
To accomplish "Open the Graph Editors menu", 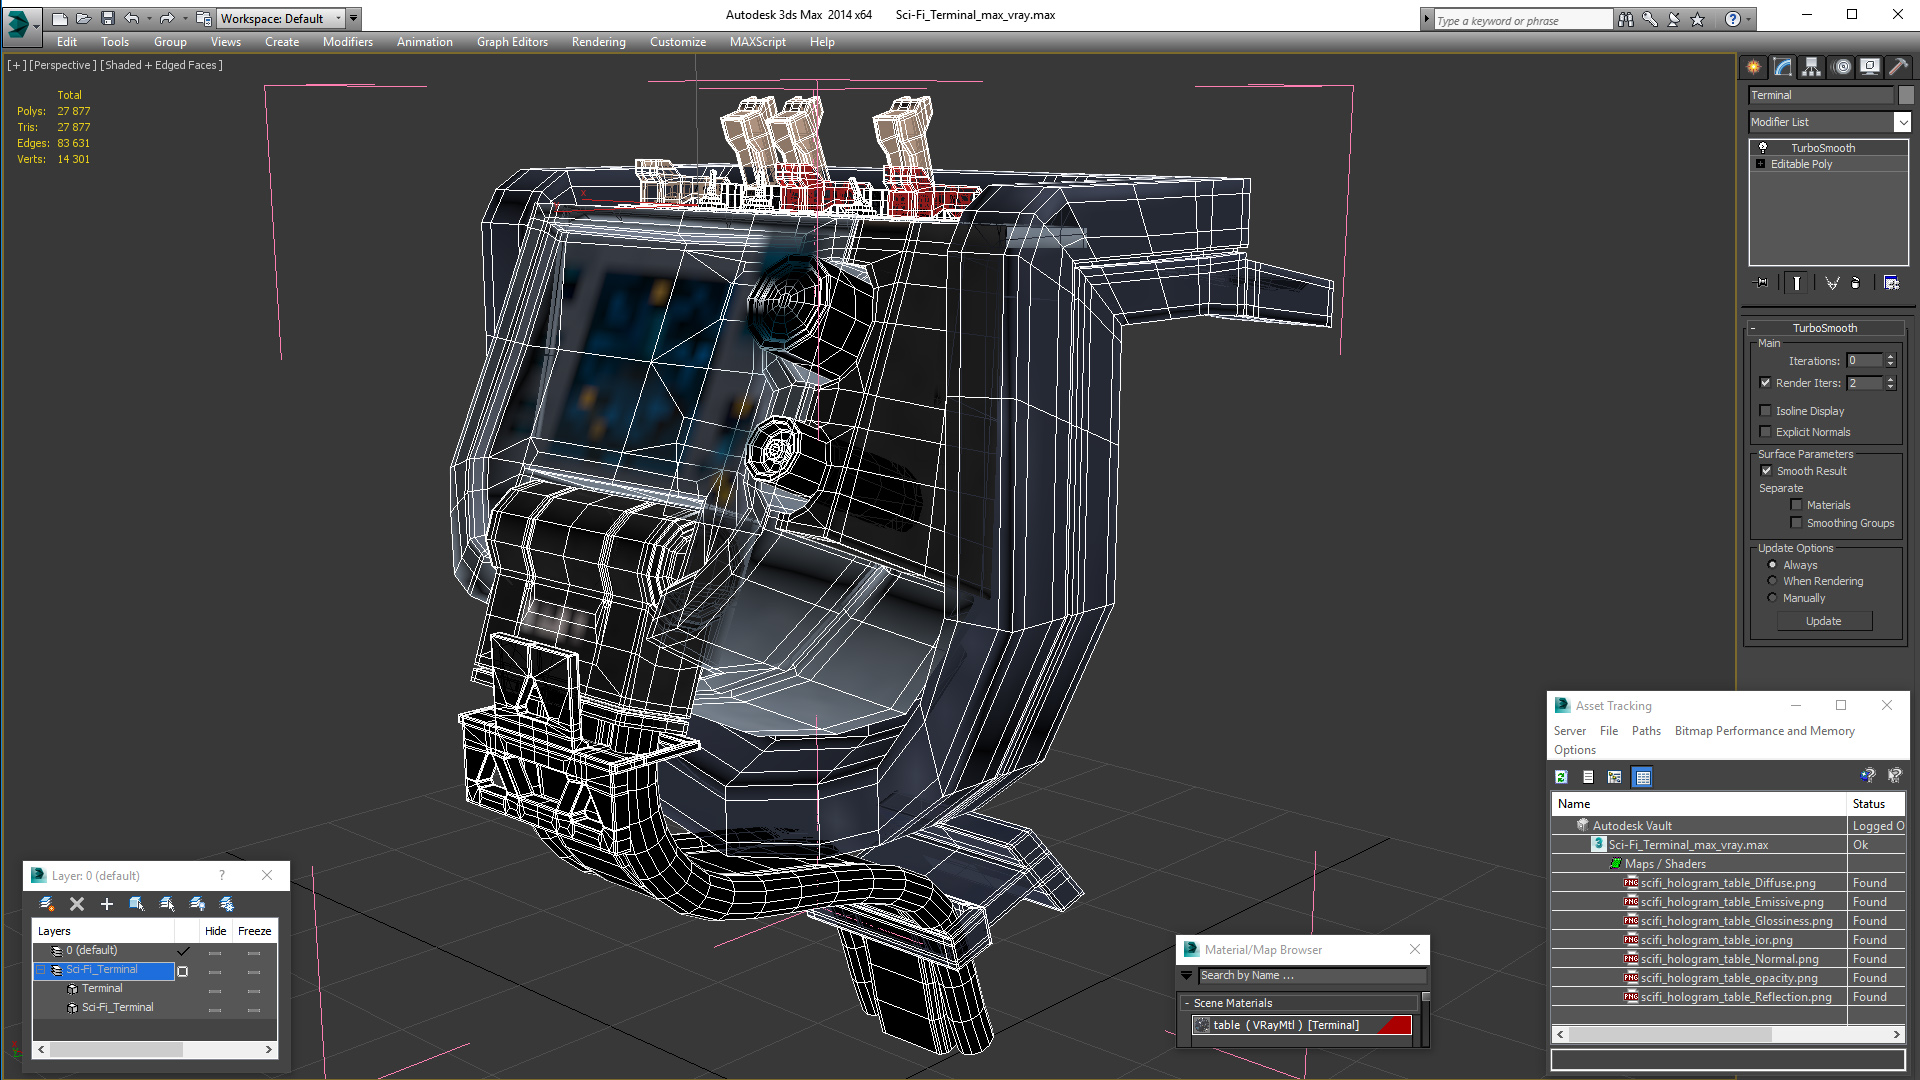I will click(512, 42).
